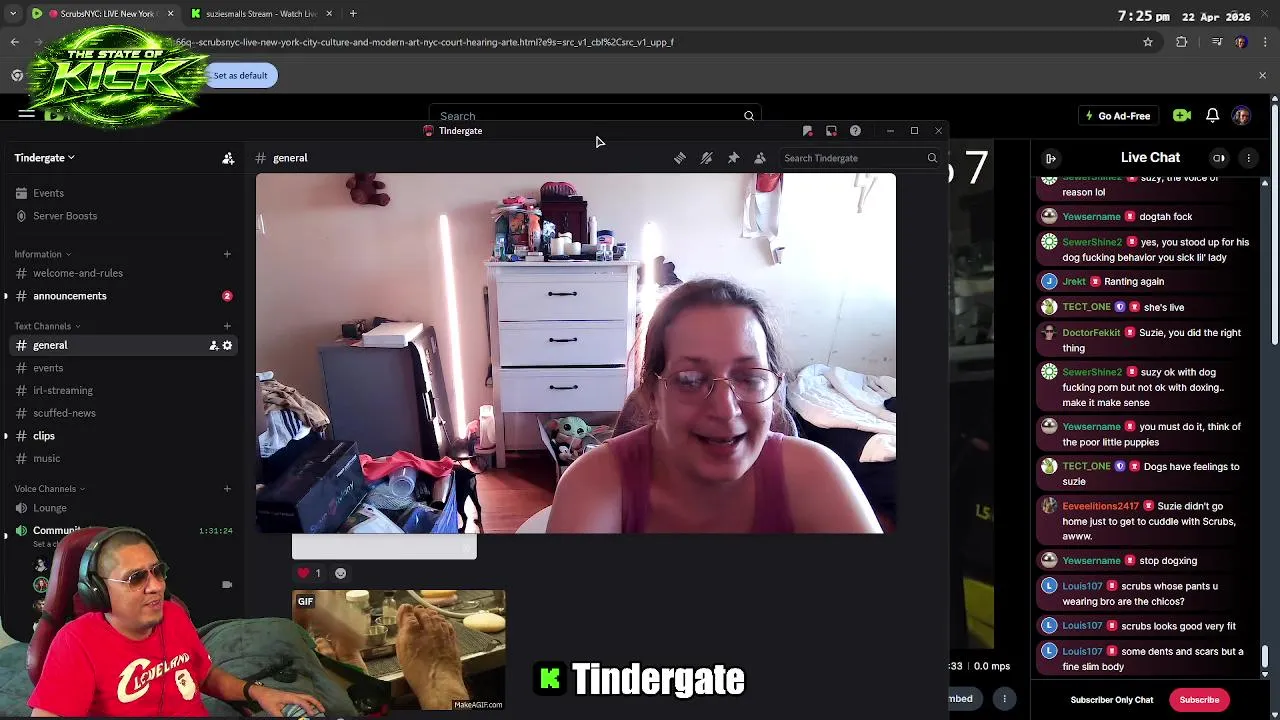Toggle theatre mode icon beside Live Chat
The height and width of the screenshot is (720, 1280).
click(x=1219, y=158)
